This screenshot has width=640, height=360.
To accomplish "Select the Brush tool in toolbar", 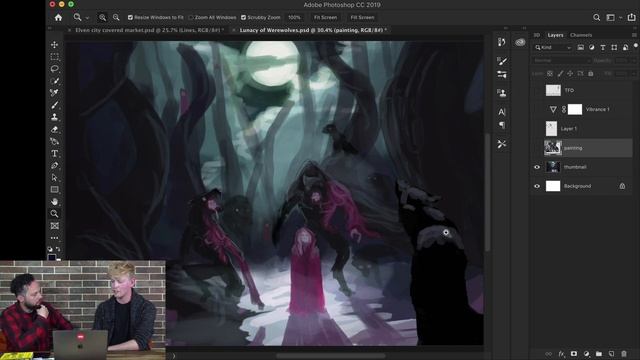I will 54,105.
